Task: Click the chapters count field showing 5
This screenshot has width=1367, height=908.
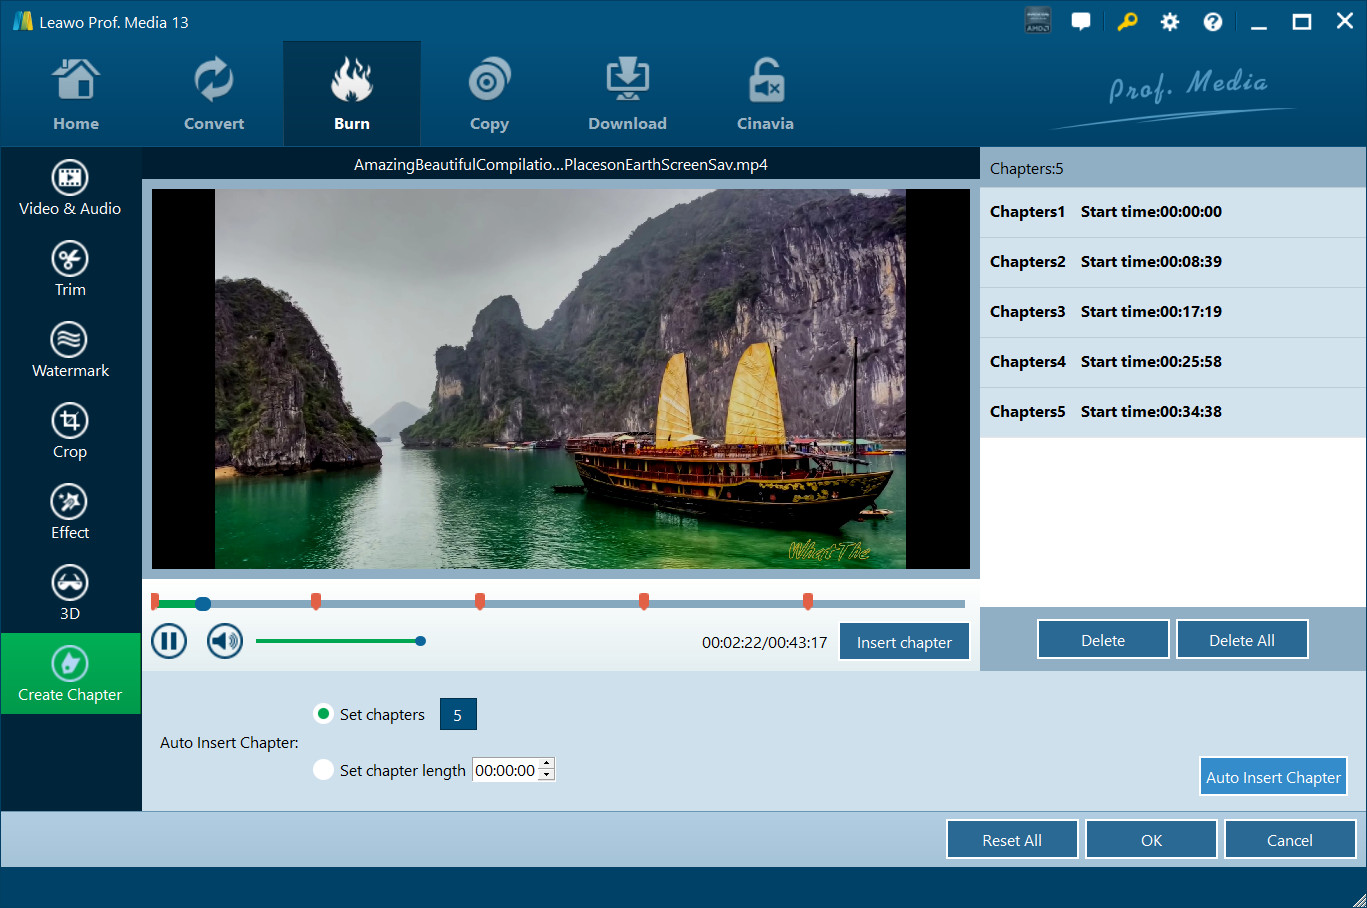Action: tap(458, 715)
